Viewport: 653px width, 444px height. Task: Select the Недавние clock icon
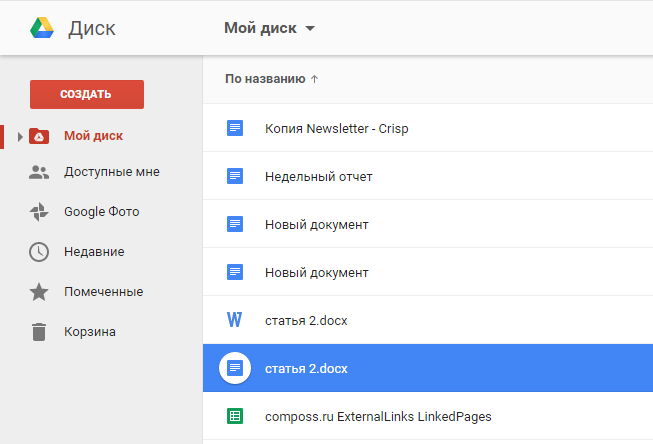39,252
